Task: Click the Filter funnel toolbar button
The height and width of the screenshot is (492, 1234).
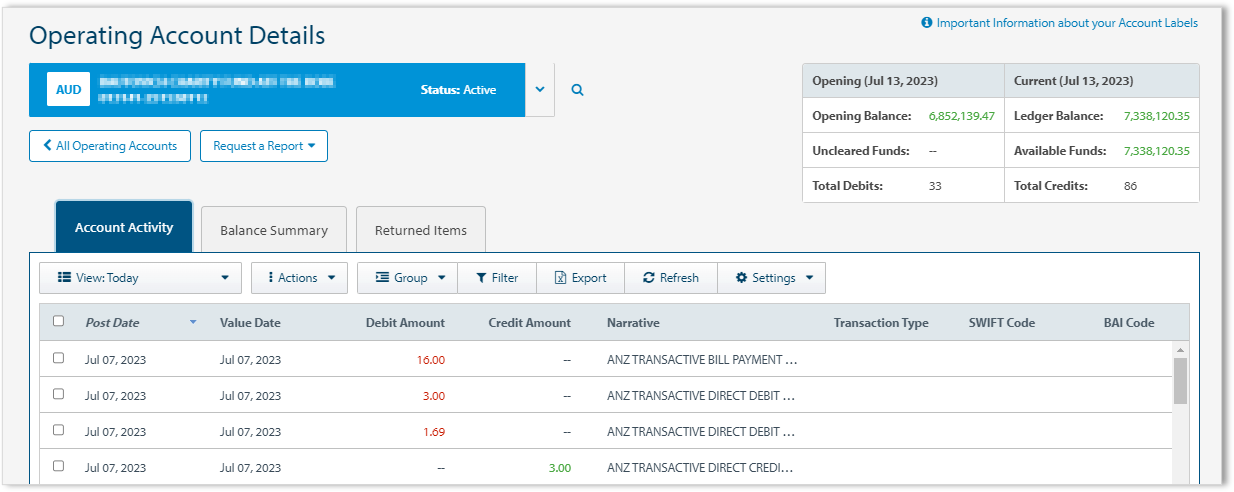Action: 497,278
